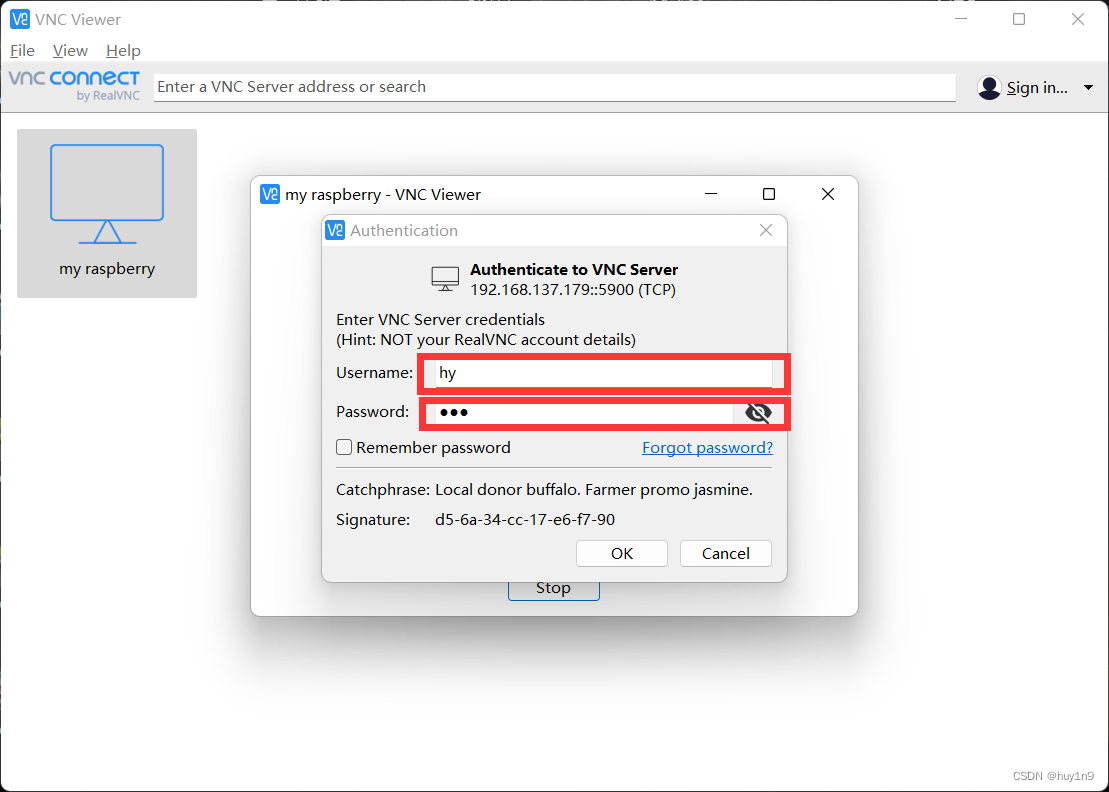The height and width of the screenshot is (792, 1109).
Task: Enable the Remember password checkbox
Action: [x=344, y=447]
